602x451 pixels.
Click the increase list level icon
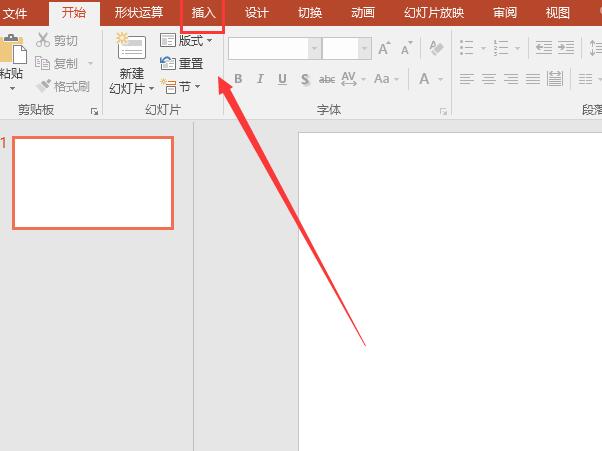(566, 48)
